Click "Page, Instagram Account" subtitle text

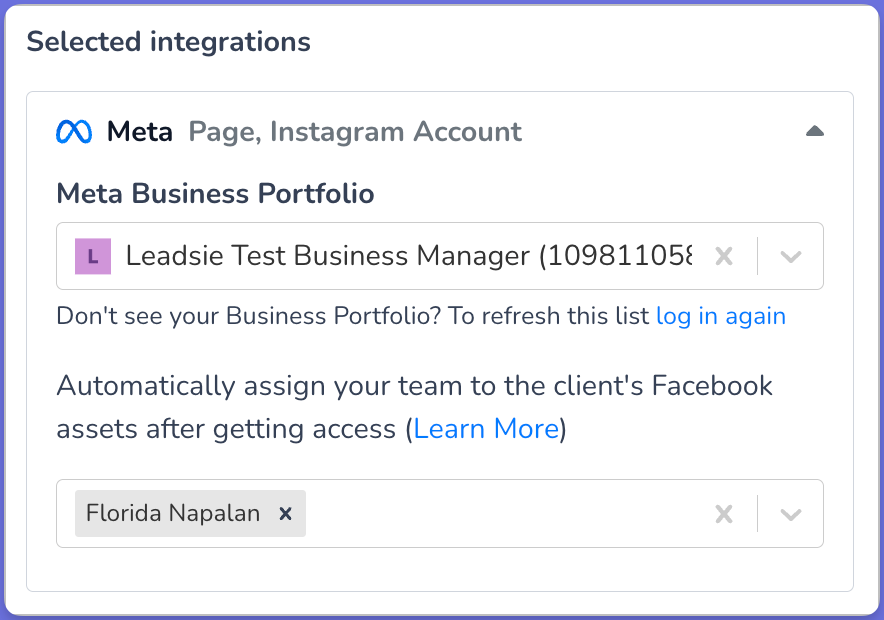tap(355, 132)
